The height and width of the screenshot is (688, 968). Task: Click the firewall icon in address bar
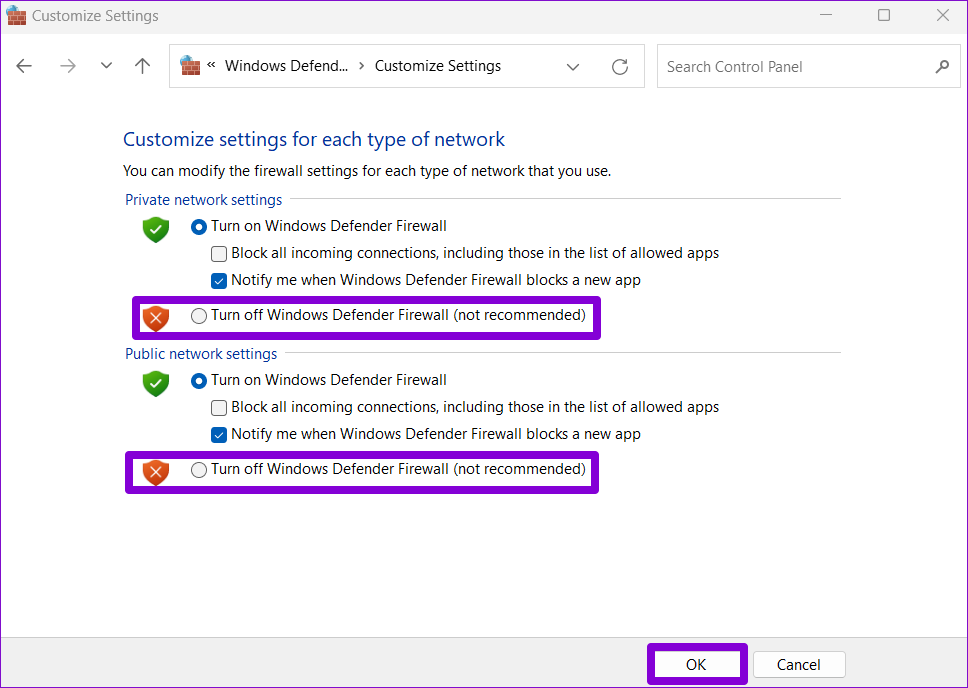pyautogui.click(x=190, y=65)
